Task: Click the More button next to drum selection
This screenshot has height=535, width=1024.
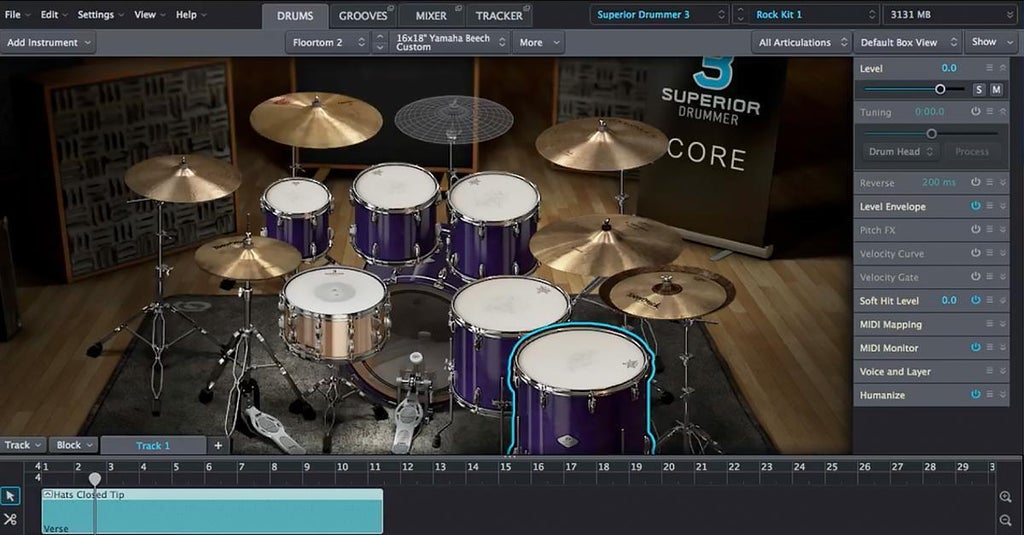Action: pyautogui.click(x=538, y=43)
